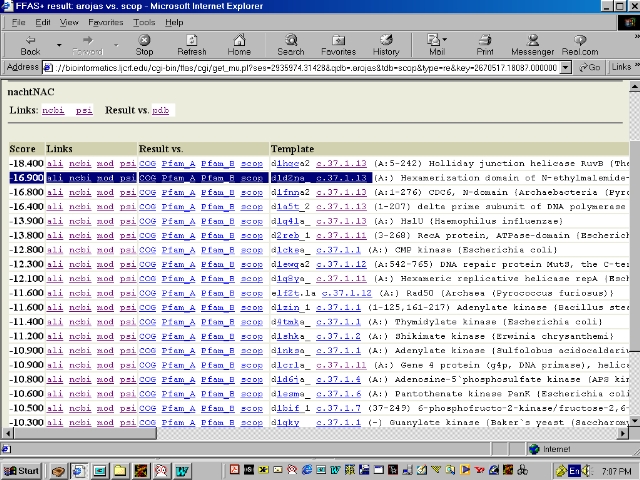Follow the pdb link next to Result vs.
The image size is (640, 480).
pos(160,110)
